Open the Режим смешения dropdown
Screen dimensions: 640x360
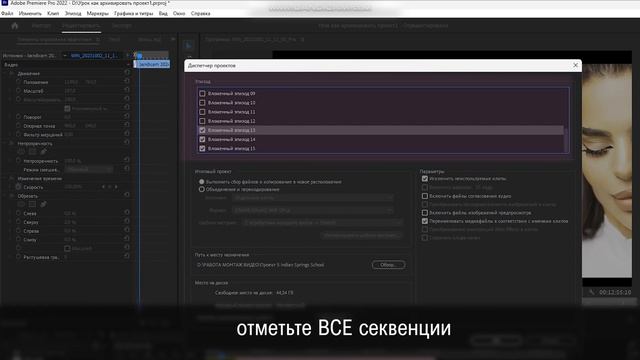[89, 169]
